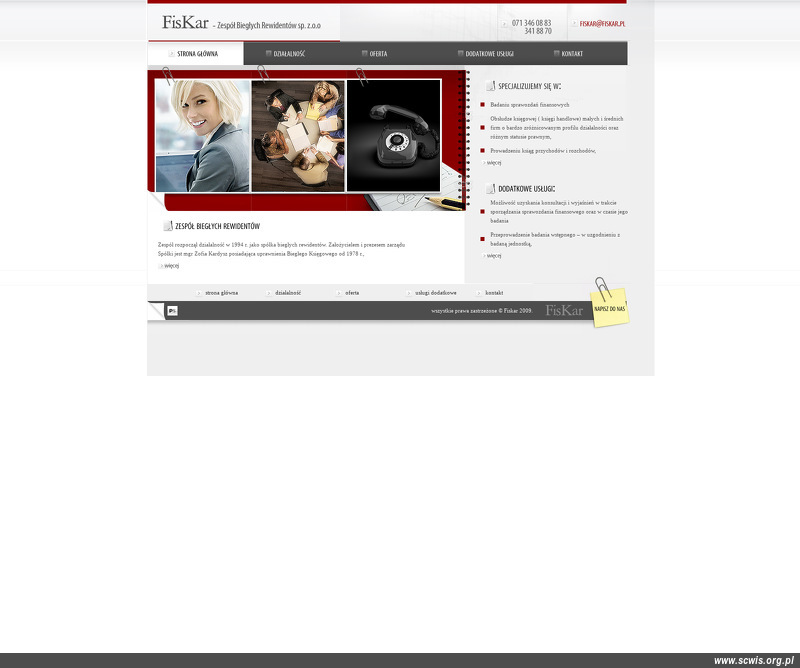Click the document icon beside Zespół Biegłych Rewidentów
The image size is (800, 668).
(168, 226)
